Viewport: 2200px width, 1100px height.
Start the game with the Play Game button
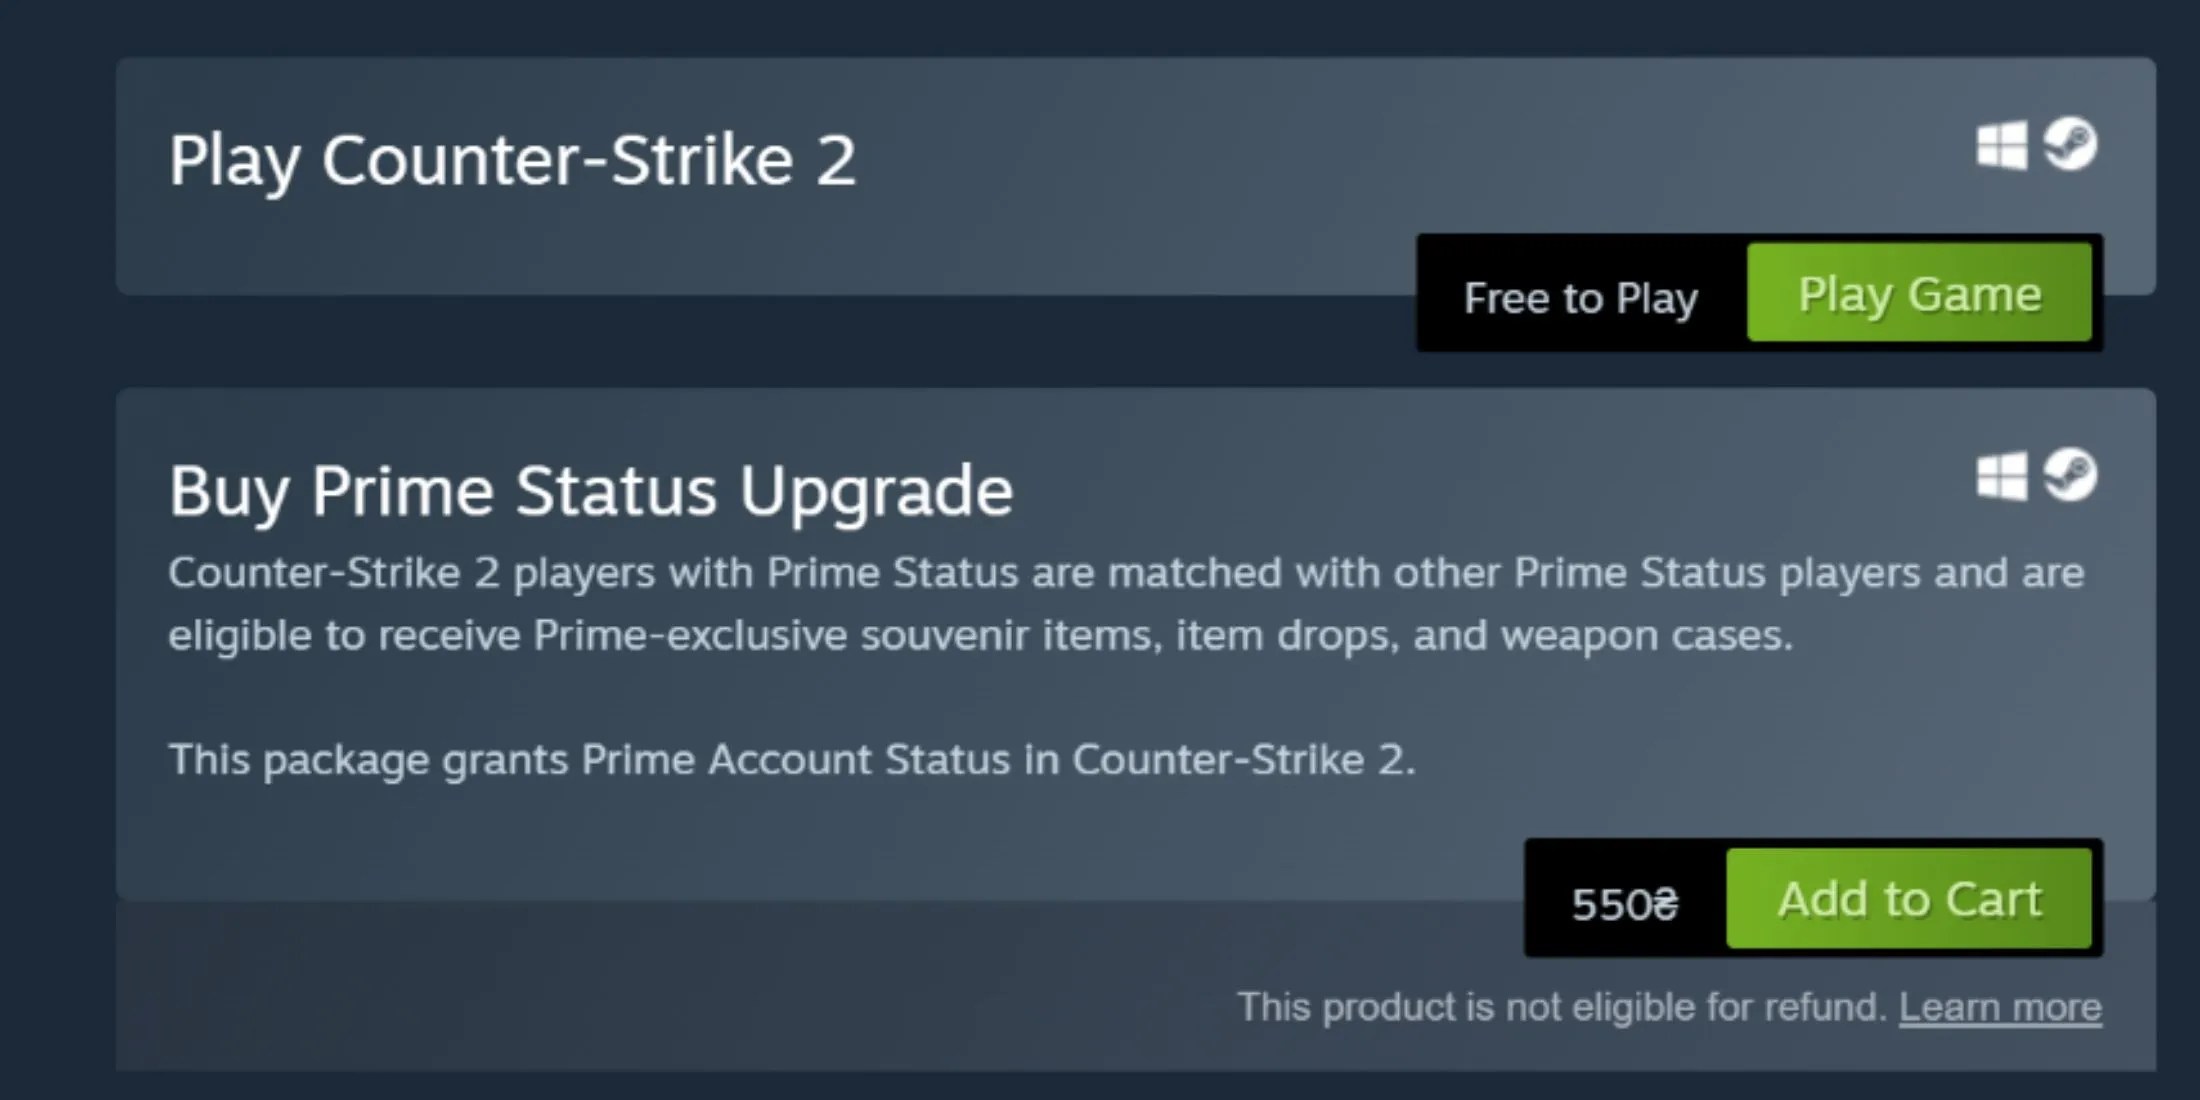click(x=1919, y=293)
